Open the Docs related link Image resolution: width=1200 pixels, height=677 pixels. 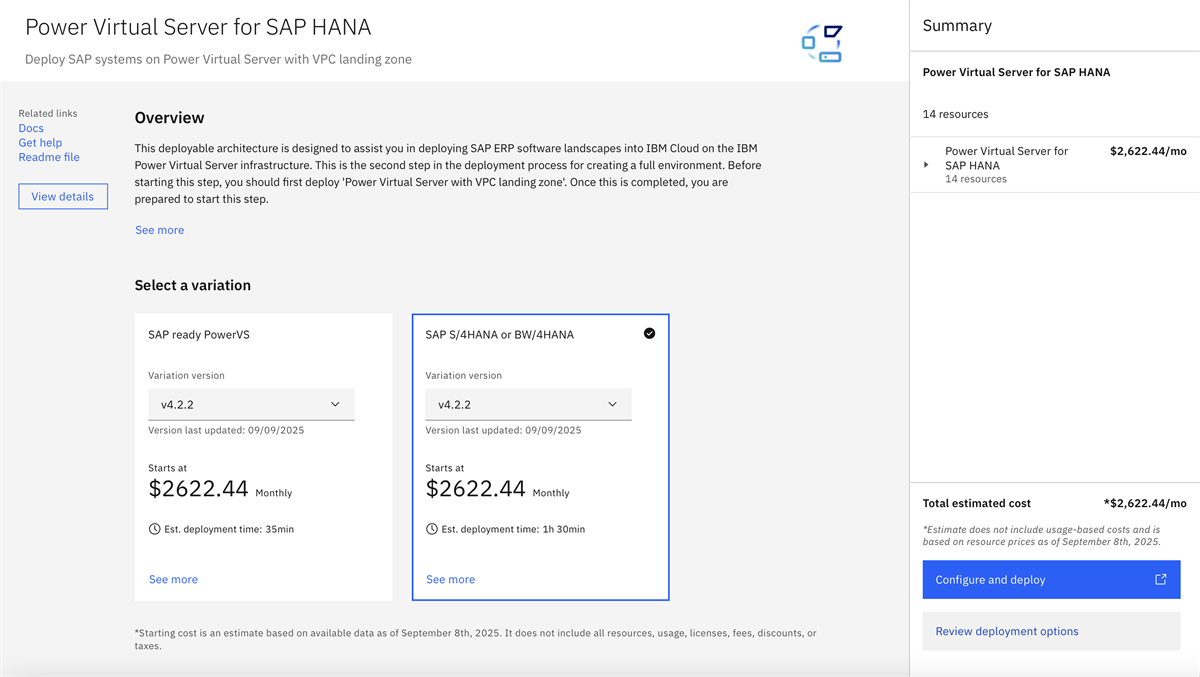[31, 128]
